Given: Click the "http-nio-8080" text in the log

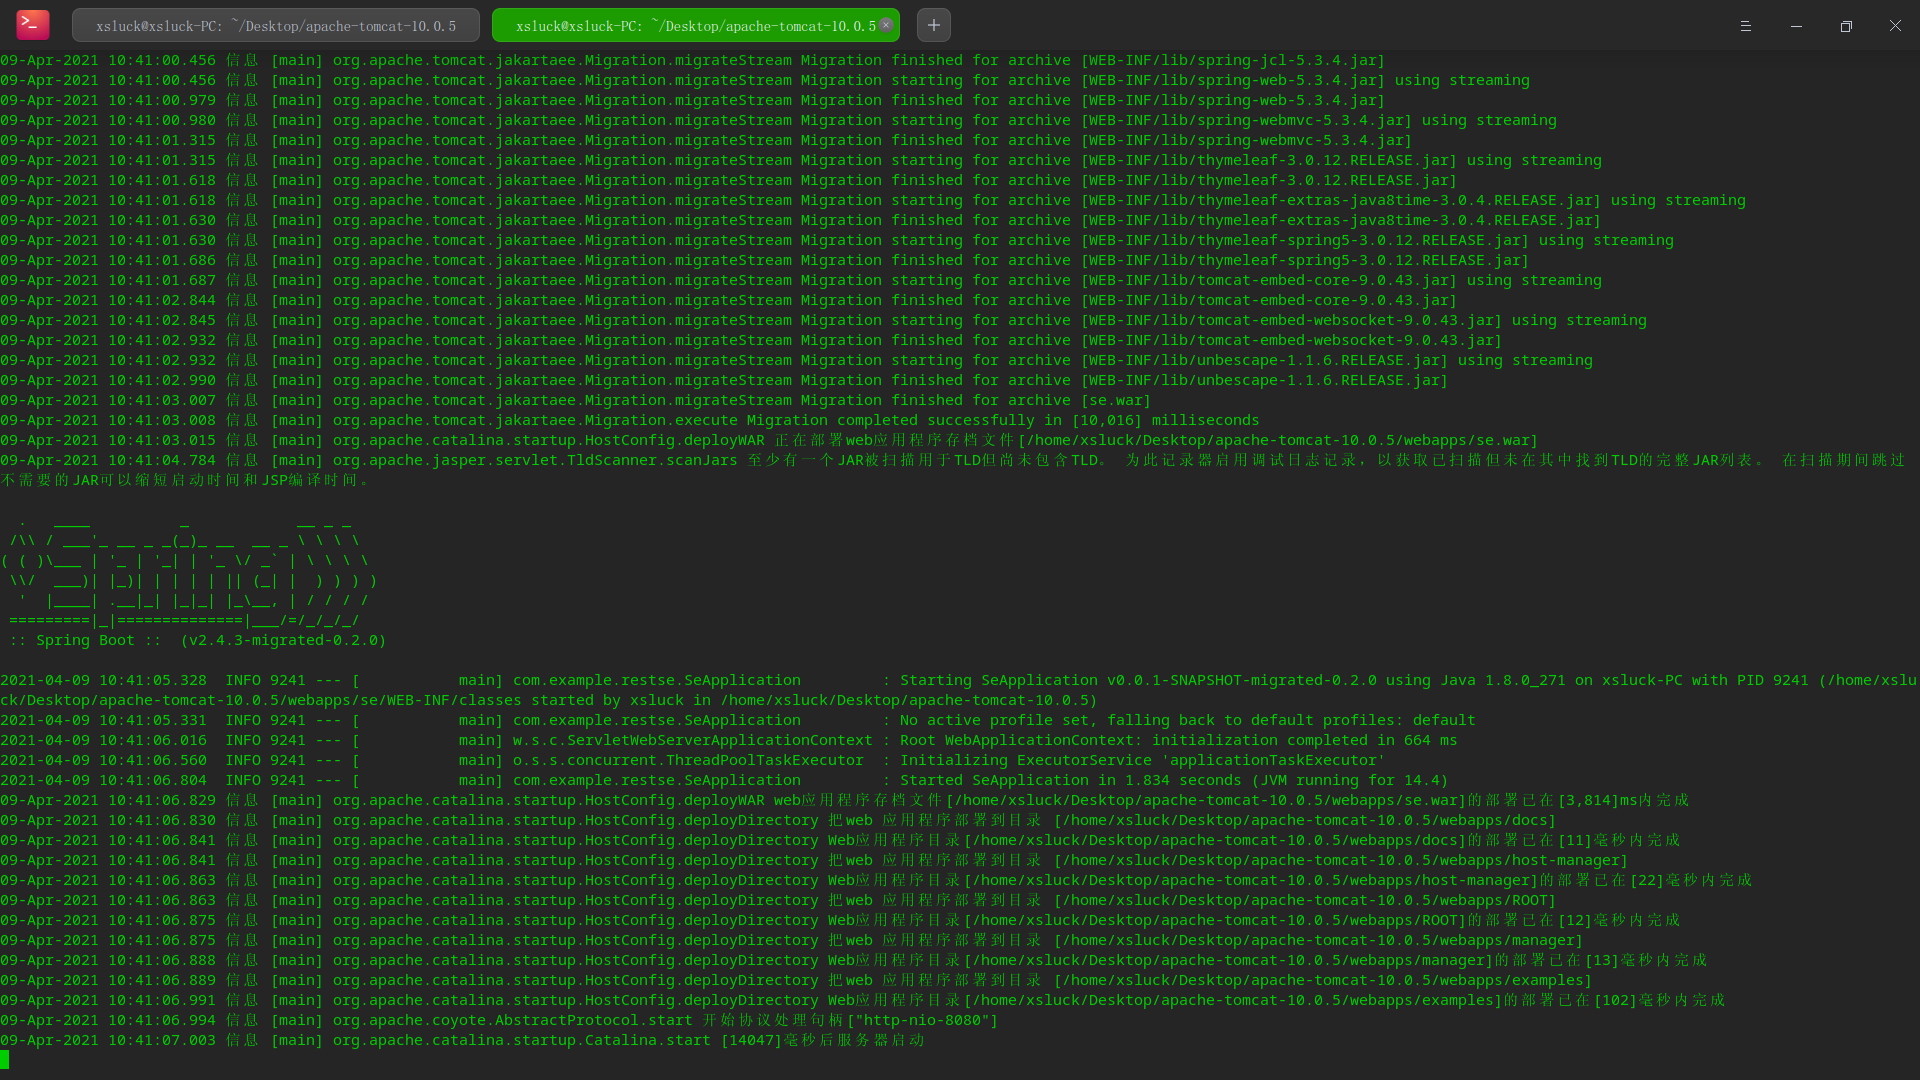Looking at the screenshot, I should coord(922,1020).
